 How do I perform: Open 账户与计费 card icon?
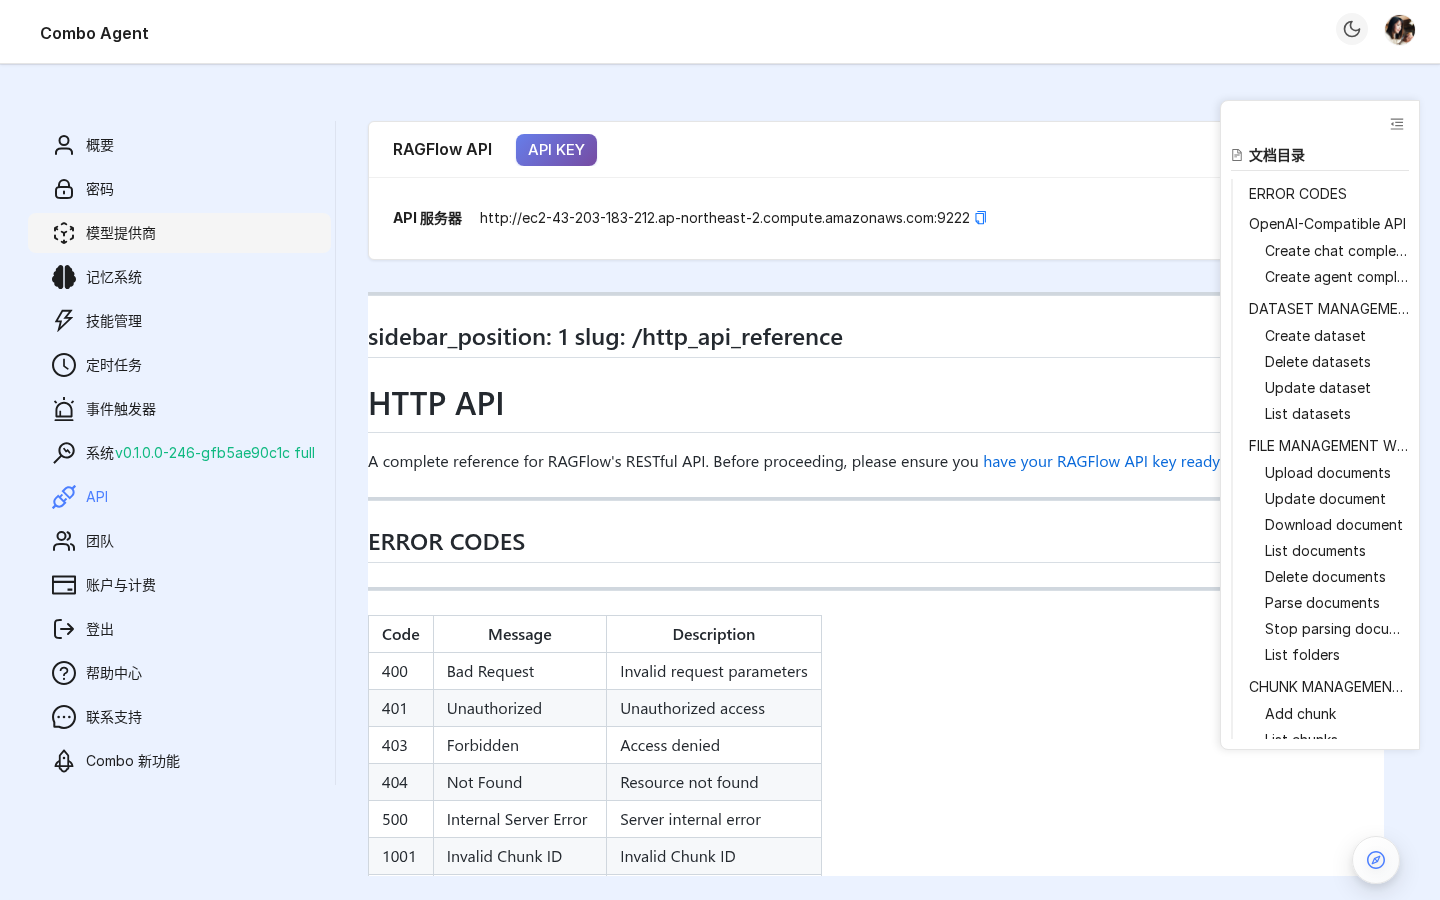64,585
